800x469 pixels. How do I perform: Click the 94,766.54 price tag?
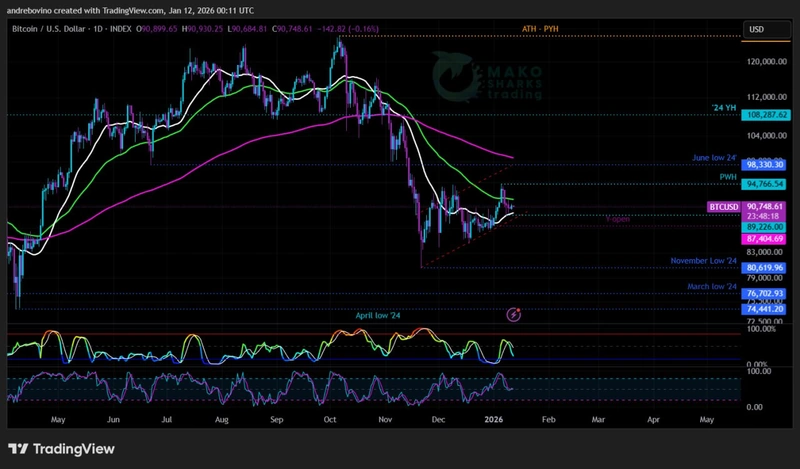coord(768,185)
